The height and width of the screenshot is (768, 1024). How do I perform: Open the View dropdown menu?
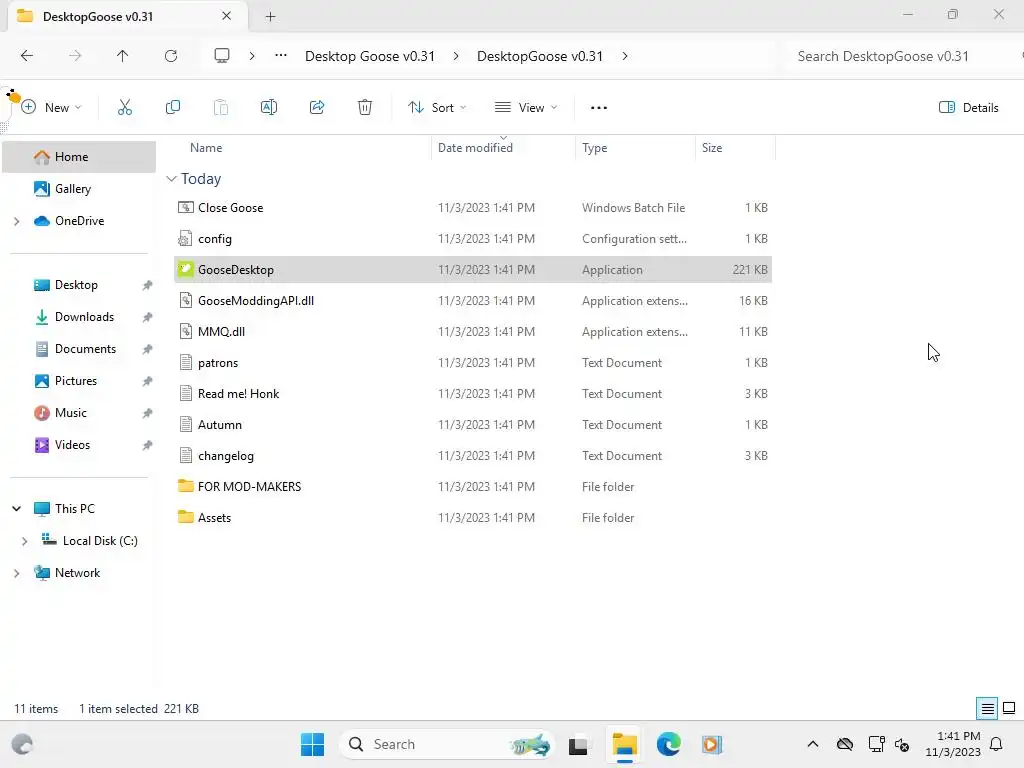(526, 108)
